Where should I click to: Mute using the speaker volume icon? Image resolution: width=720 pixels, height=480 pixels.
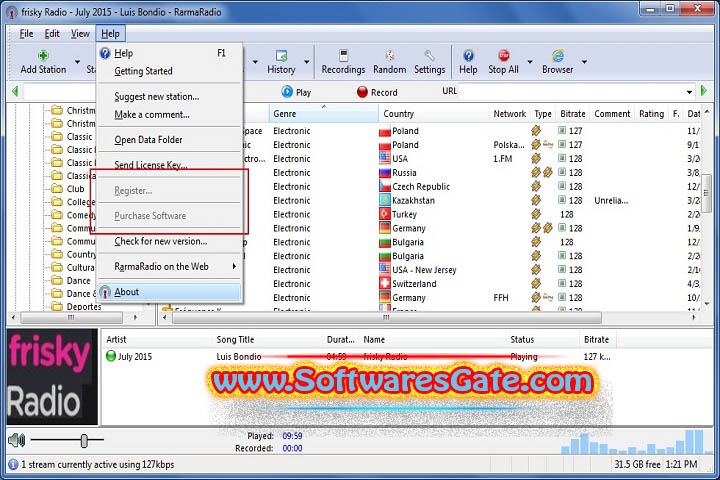[x=17, y=440]
